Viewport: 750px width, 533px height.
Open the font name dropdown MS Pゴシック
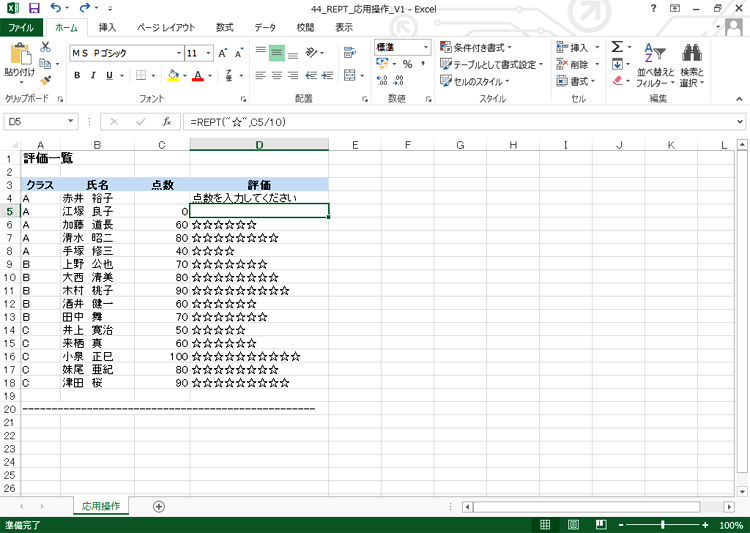point(179,53)
